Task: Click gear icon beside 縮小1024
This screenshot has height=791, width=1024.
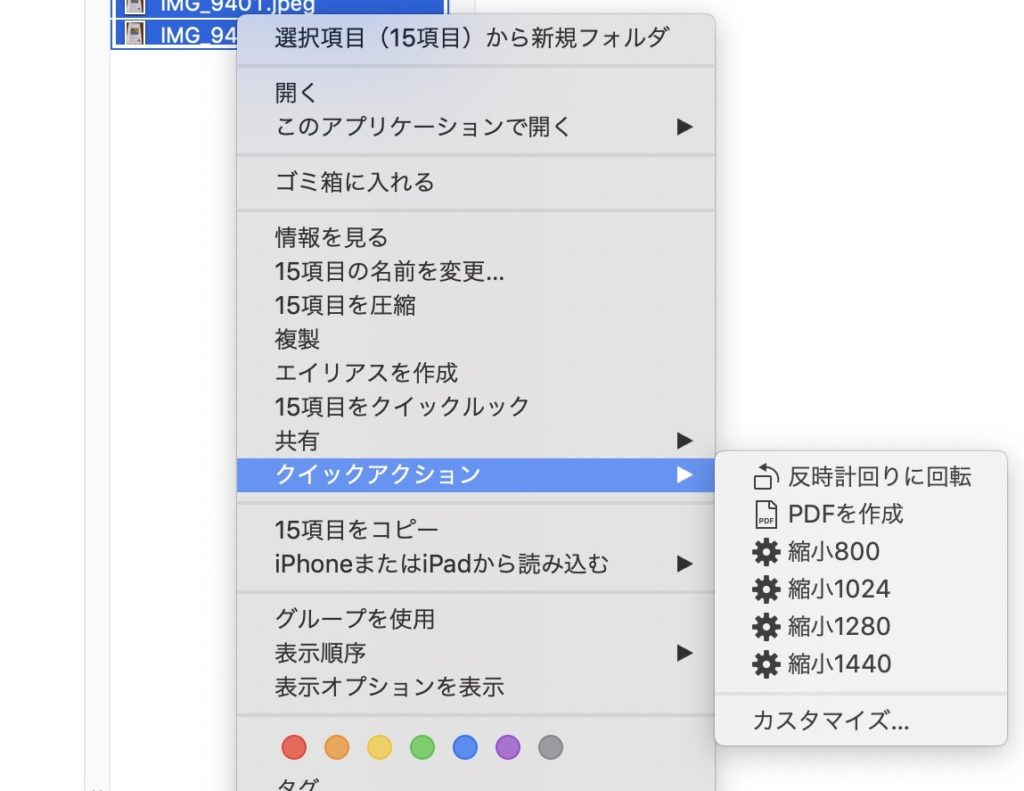Action: (x=765, y=590)
